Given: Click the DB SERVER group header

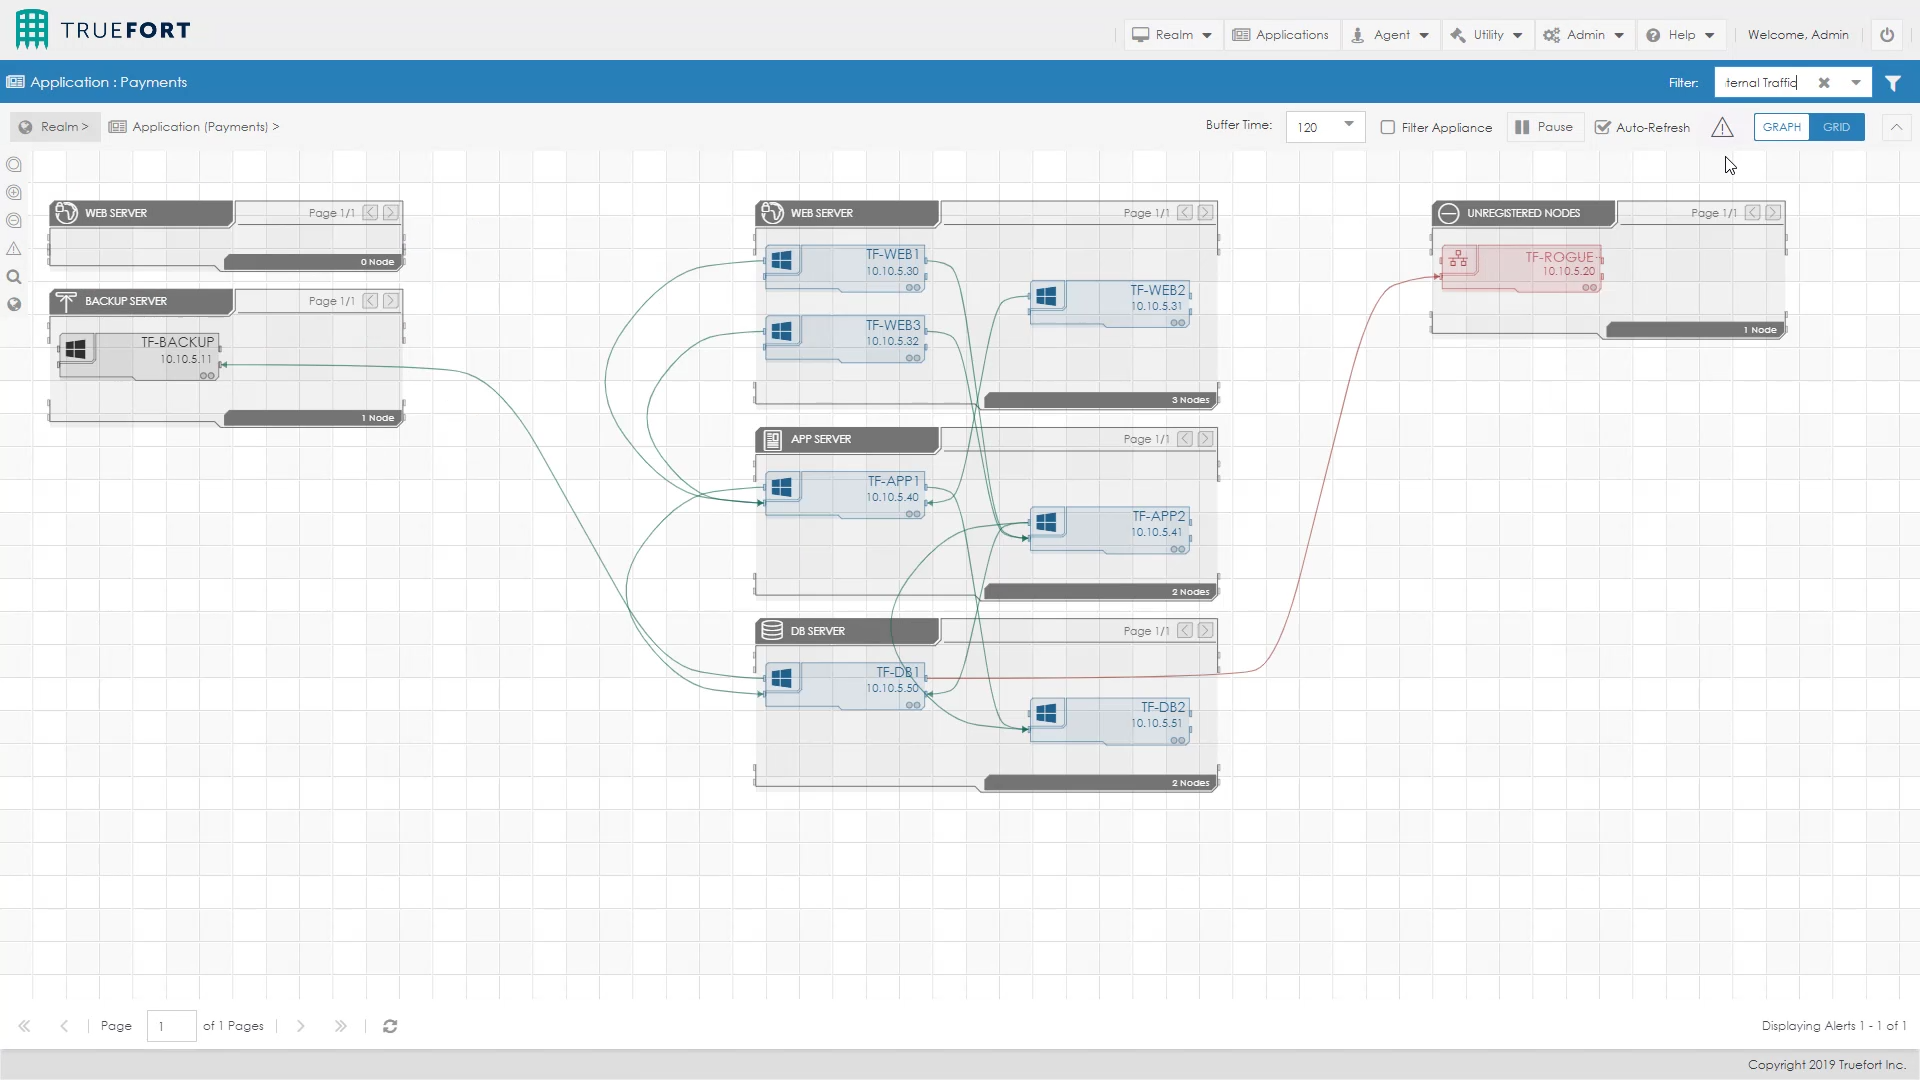Looking at the screenshot, I should click(847, 631).
